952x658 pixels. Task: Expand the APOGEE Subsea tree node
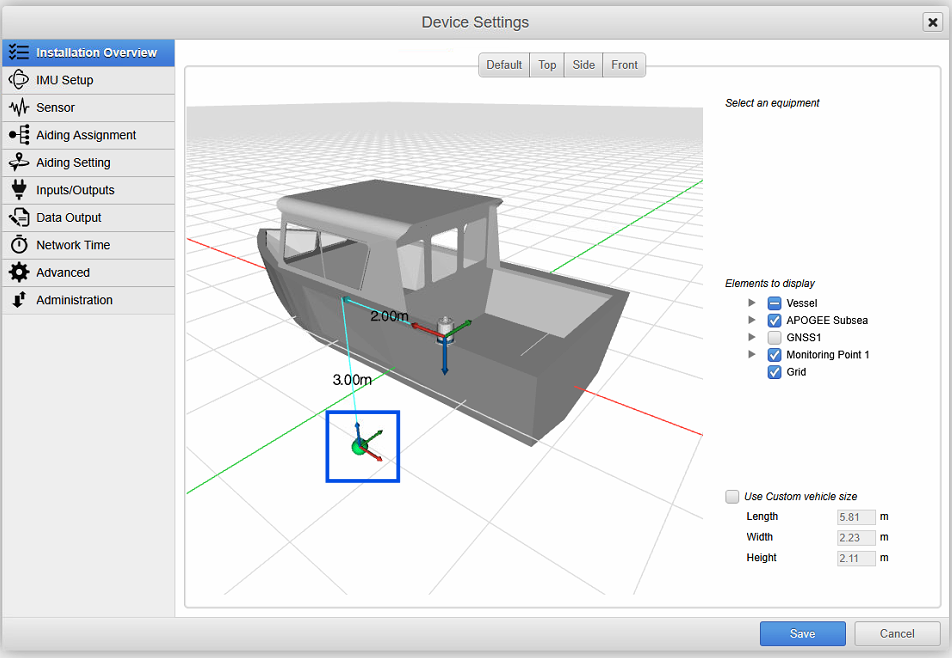[752, 321]
